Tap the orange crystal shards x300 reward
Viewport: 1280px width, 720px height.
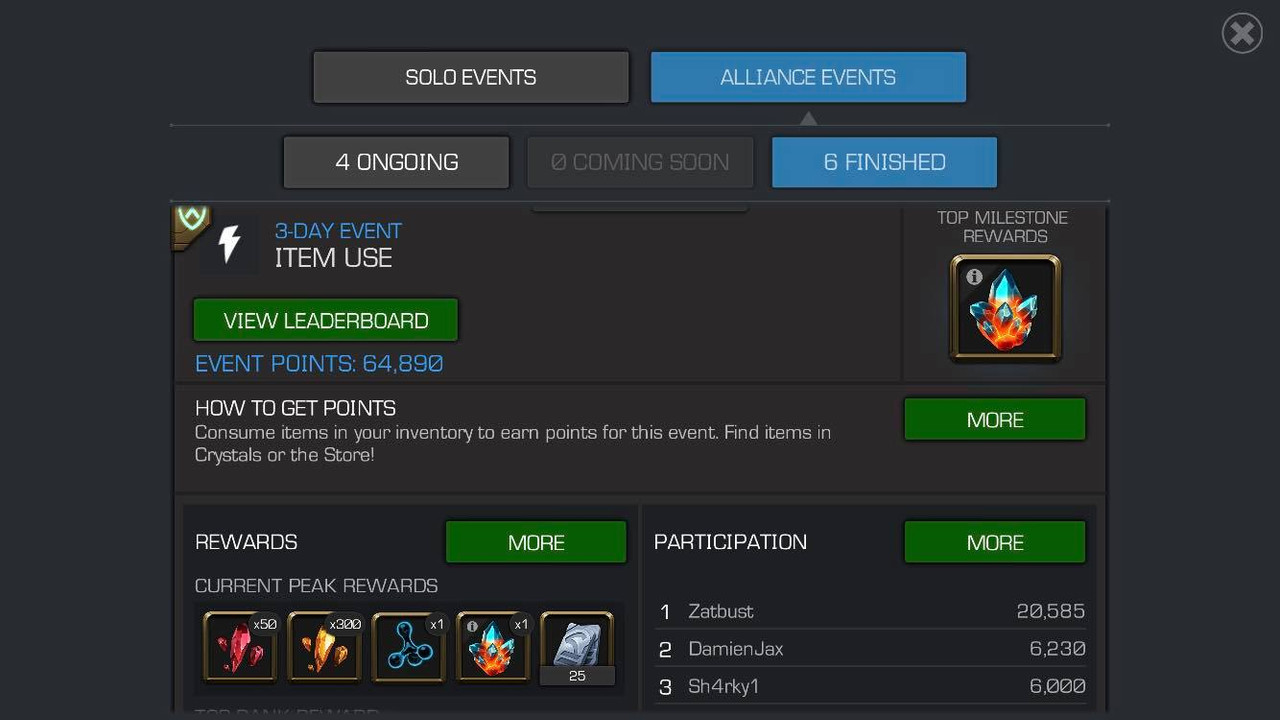[324, 647]
